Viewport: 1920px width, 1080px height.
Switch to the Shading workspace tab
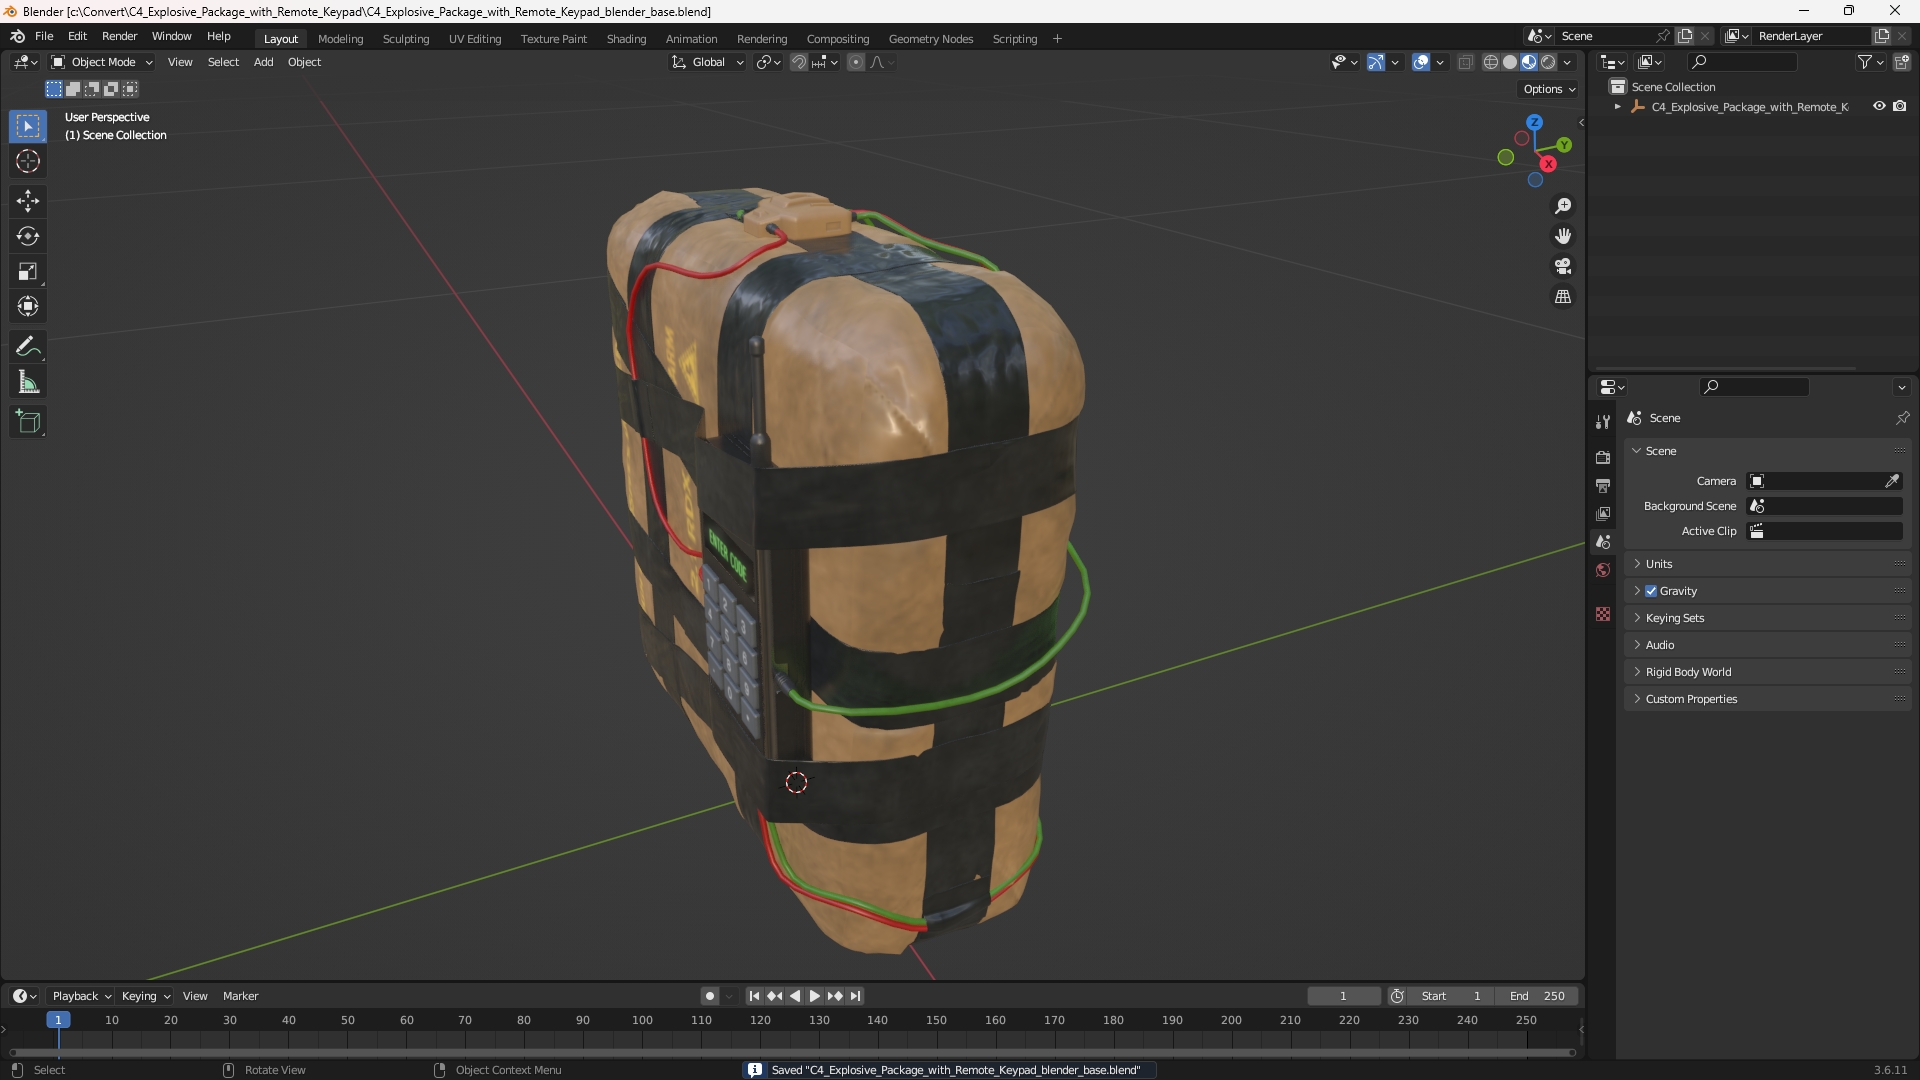point(626,39)
